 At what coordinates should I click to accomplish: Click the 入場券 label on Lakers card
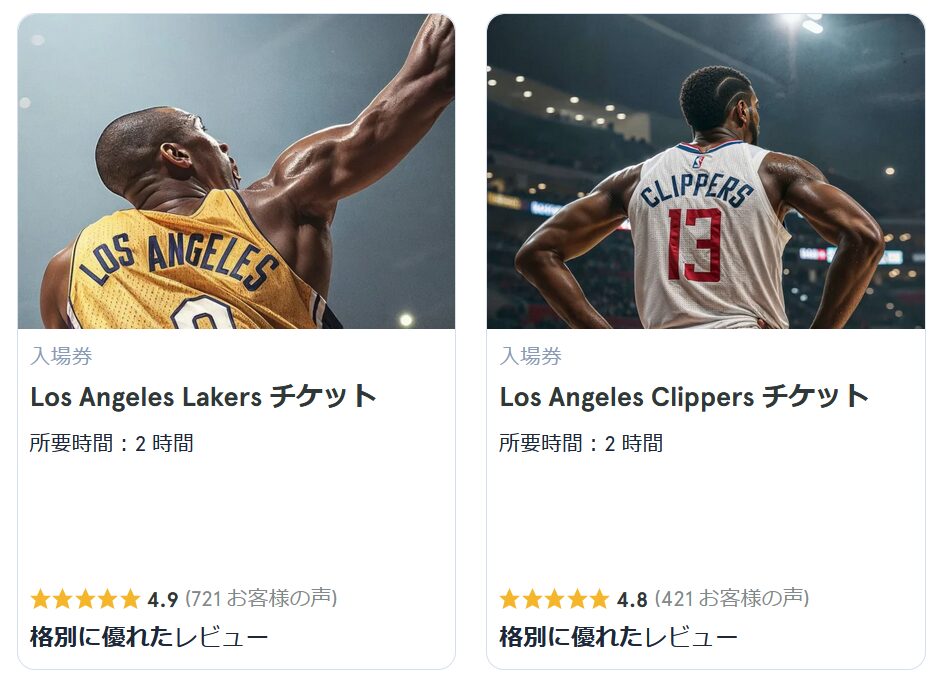pos(61,356)
